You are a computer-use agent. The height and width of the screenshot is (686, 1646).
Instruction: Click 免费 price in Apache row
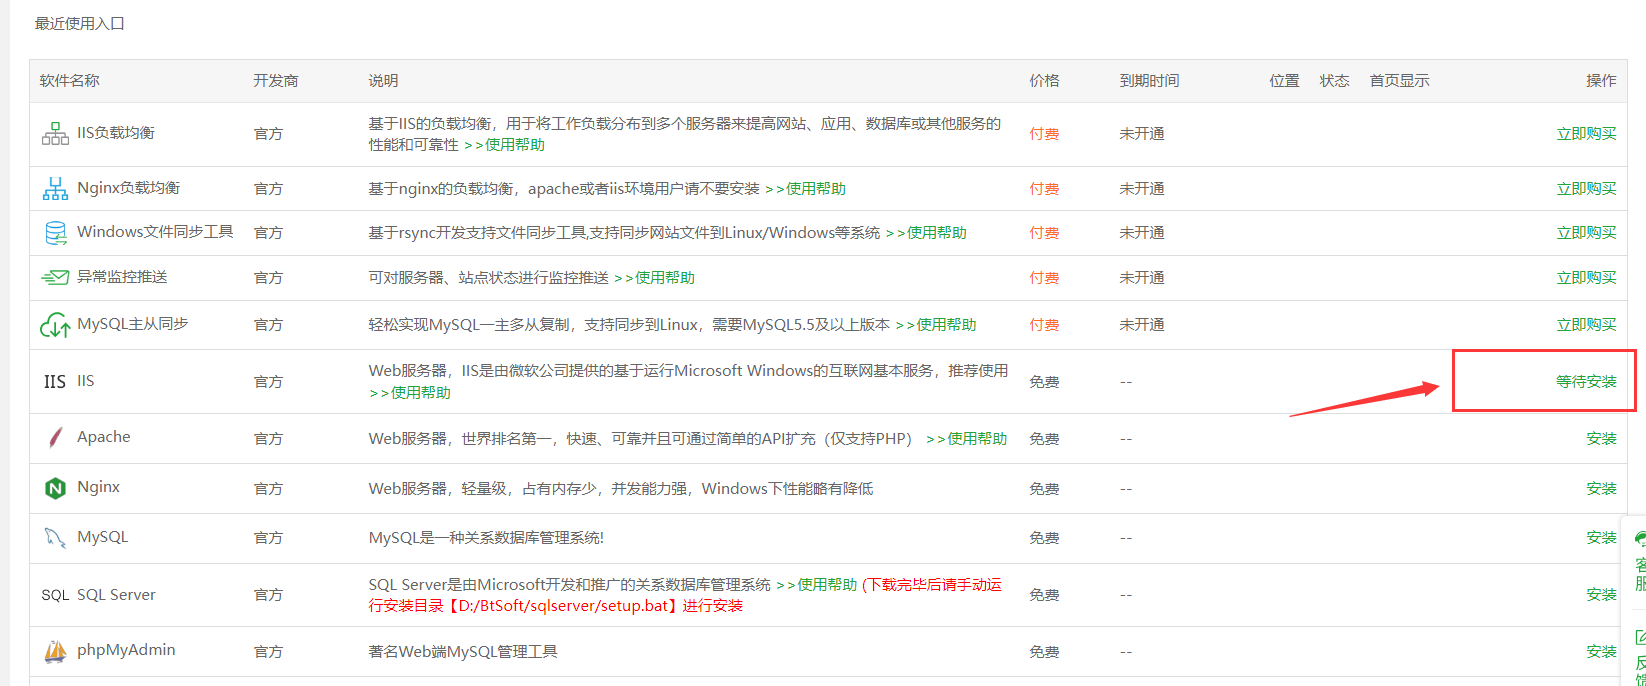tap(1044, 438)
